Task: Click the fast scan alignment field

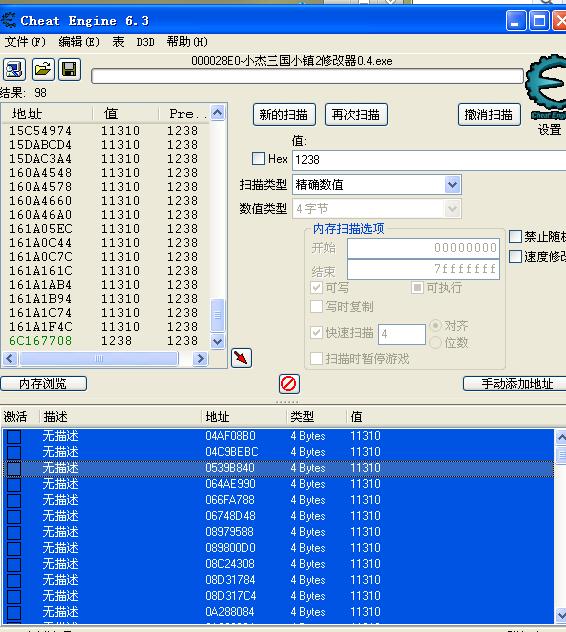Action: [402, 334]
